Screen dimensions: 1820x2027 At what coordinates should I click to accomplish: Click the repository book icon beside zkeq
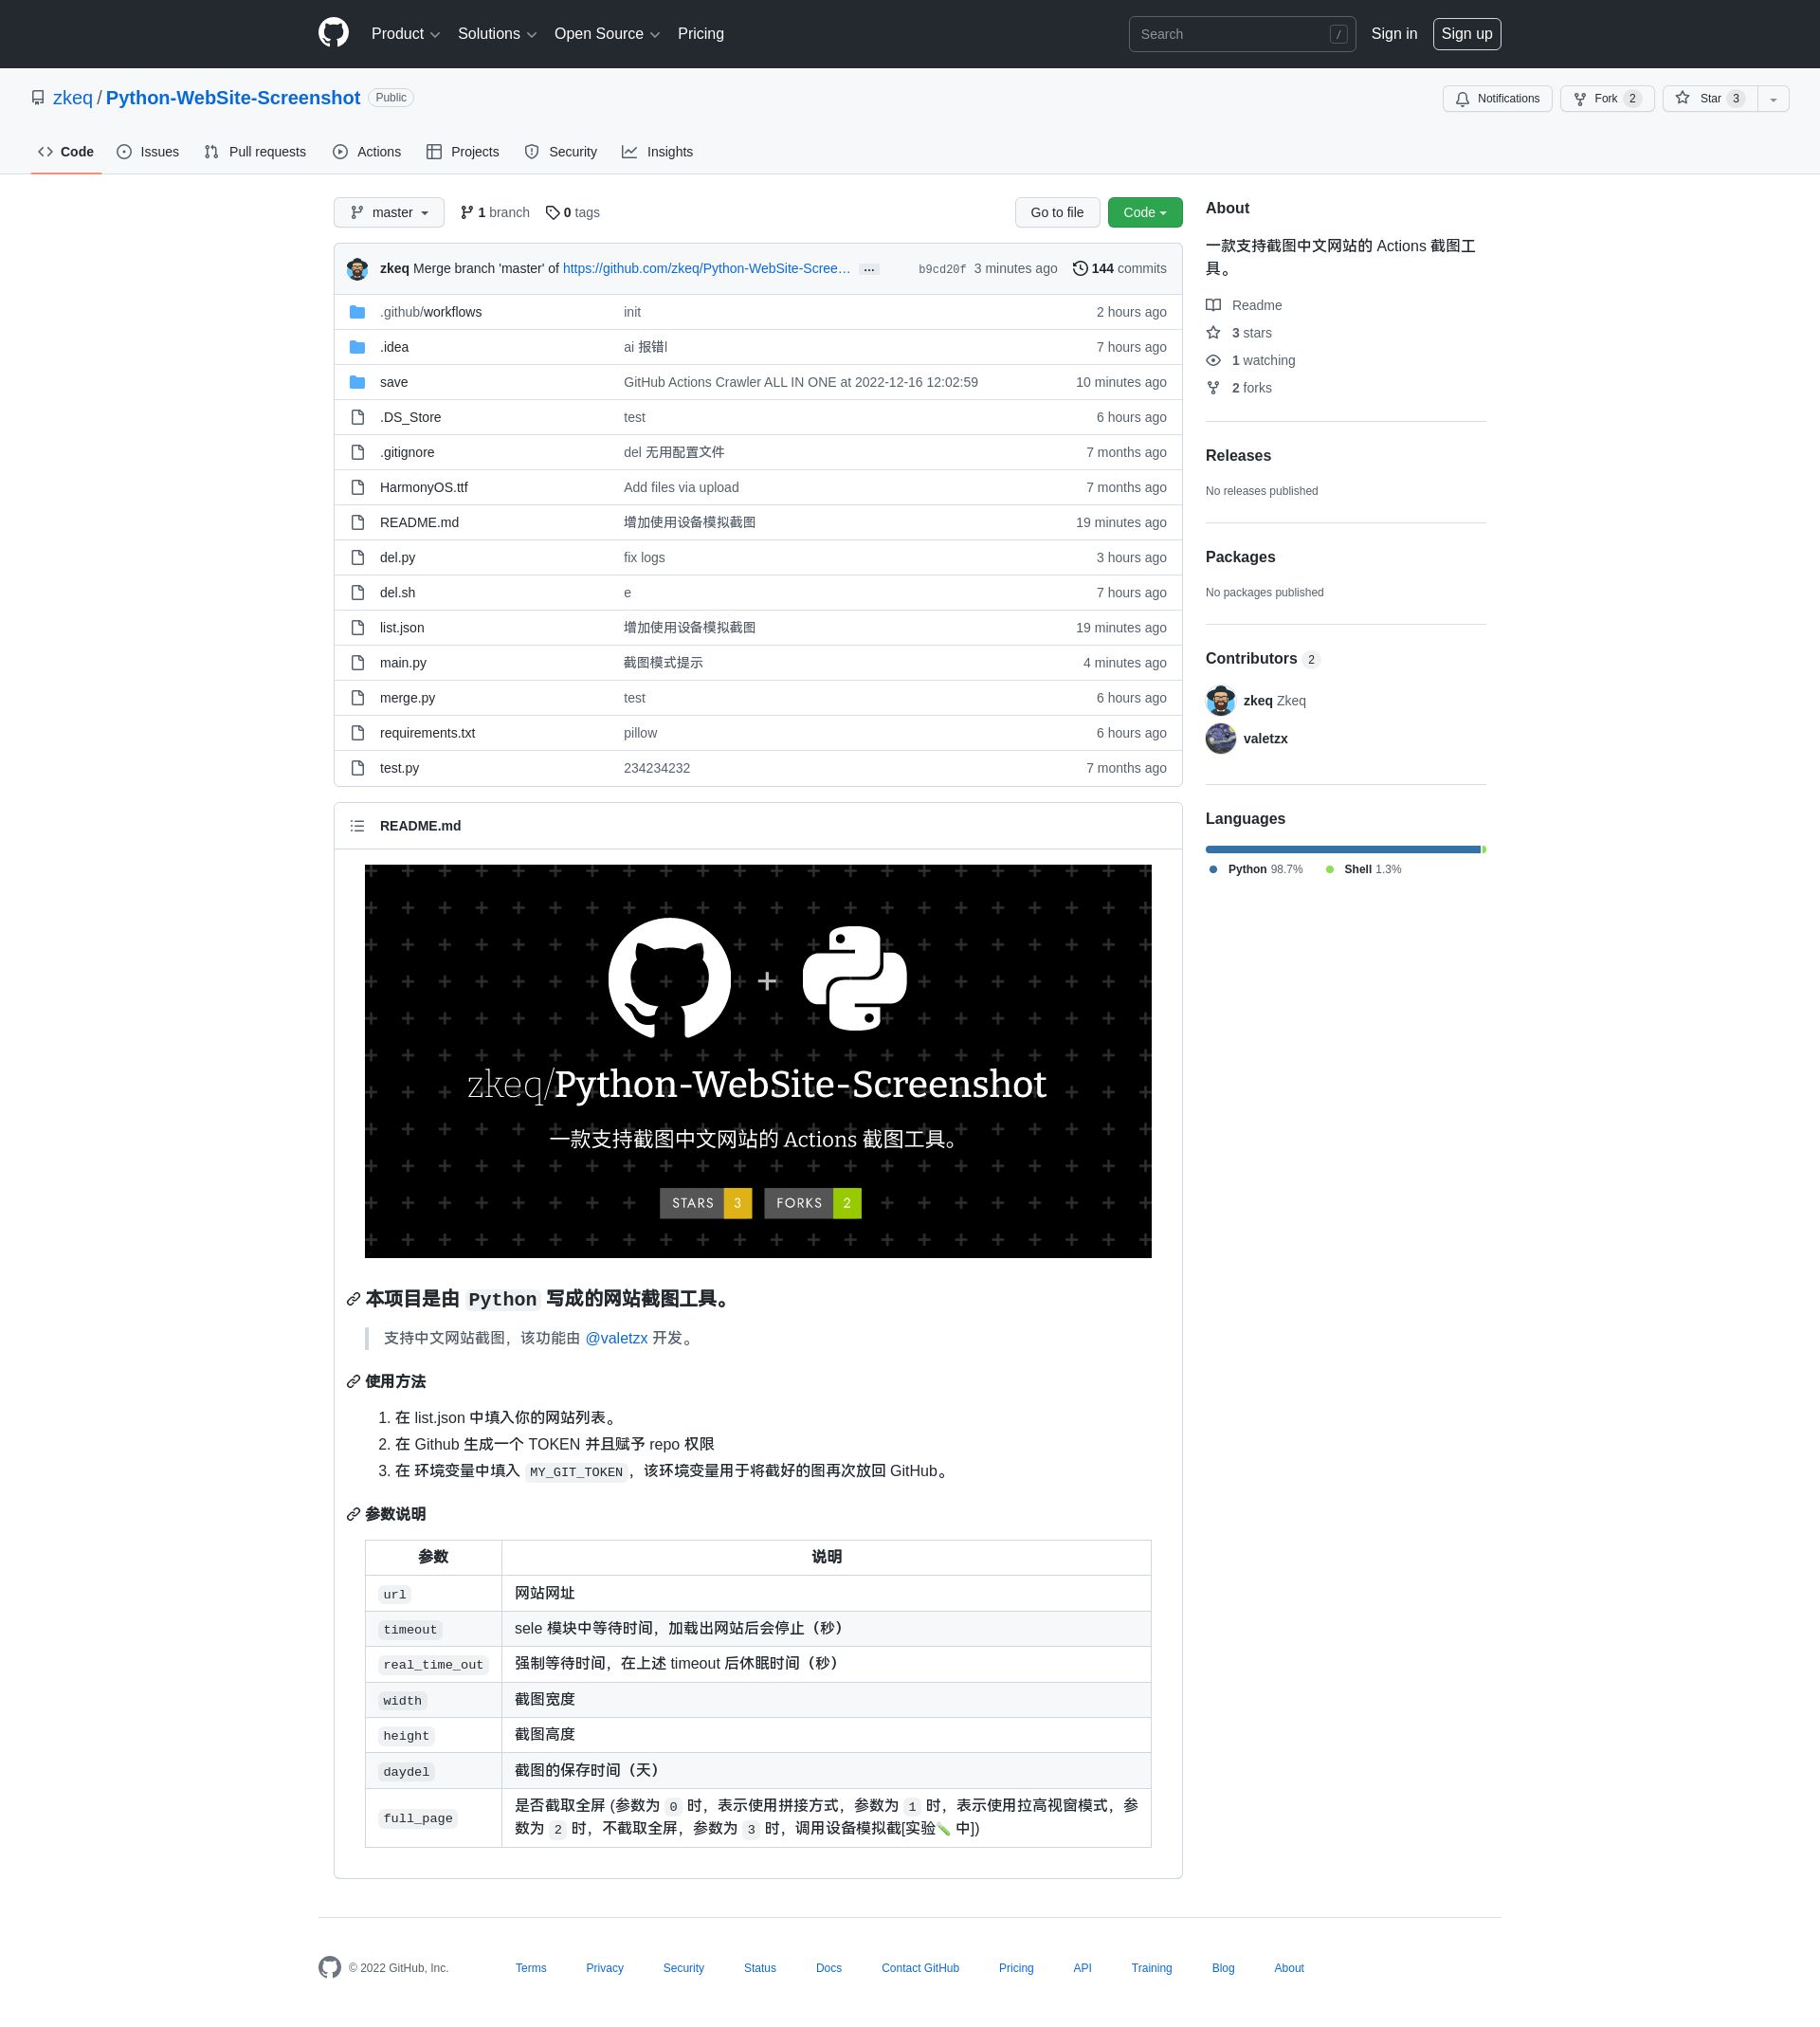pyautogui.click(x=37, y=97)
